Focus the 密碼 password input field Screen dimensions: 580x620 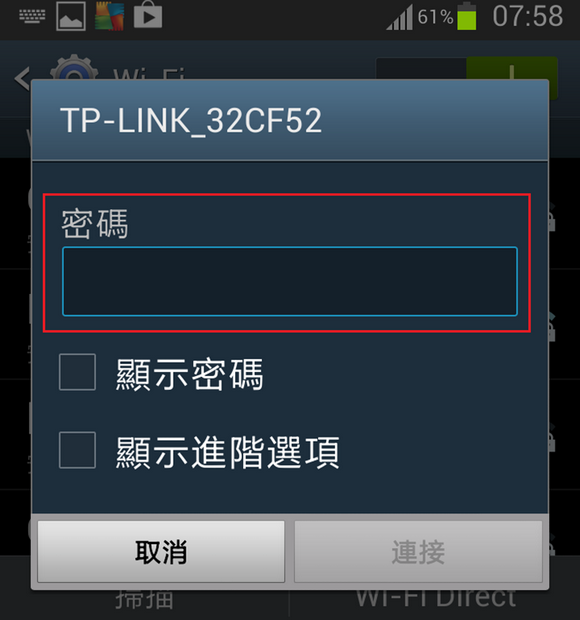[290, 281]
